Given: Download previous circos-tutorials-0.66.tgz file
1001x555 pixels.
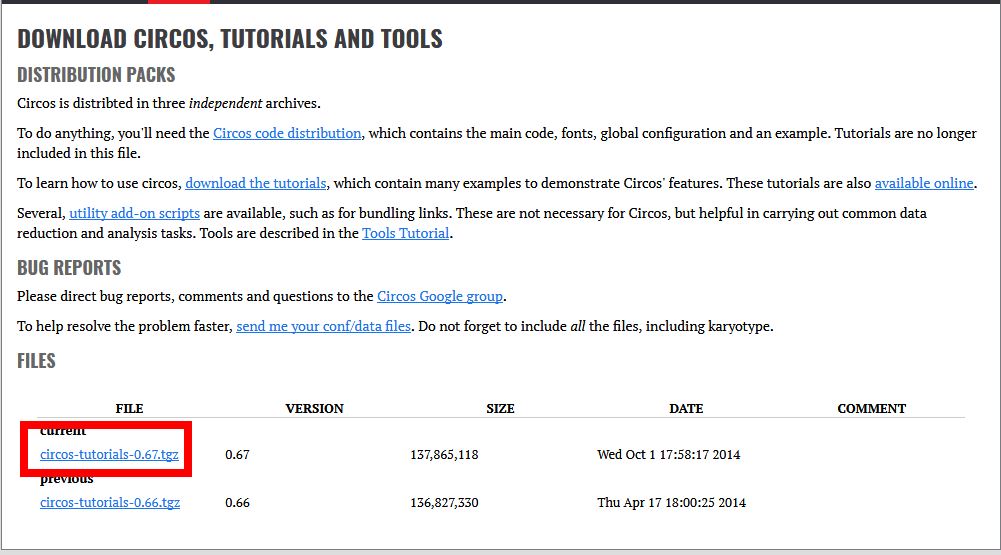Looking at the screenshot, I should (x=110, y=503).
